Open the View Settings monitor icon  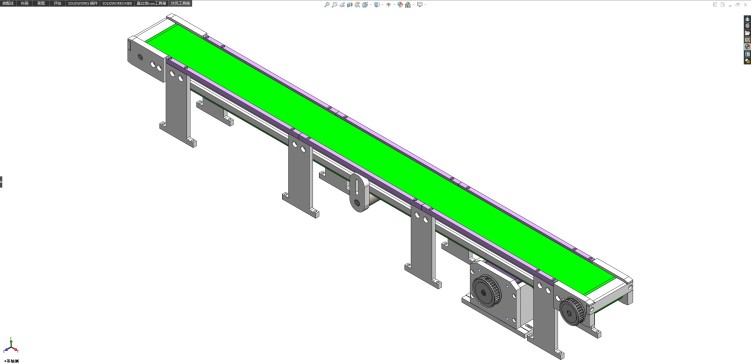420,5
